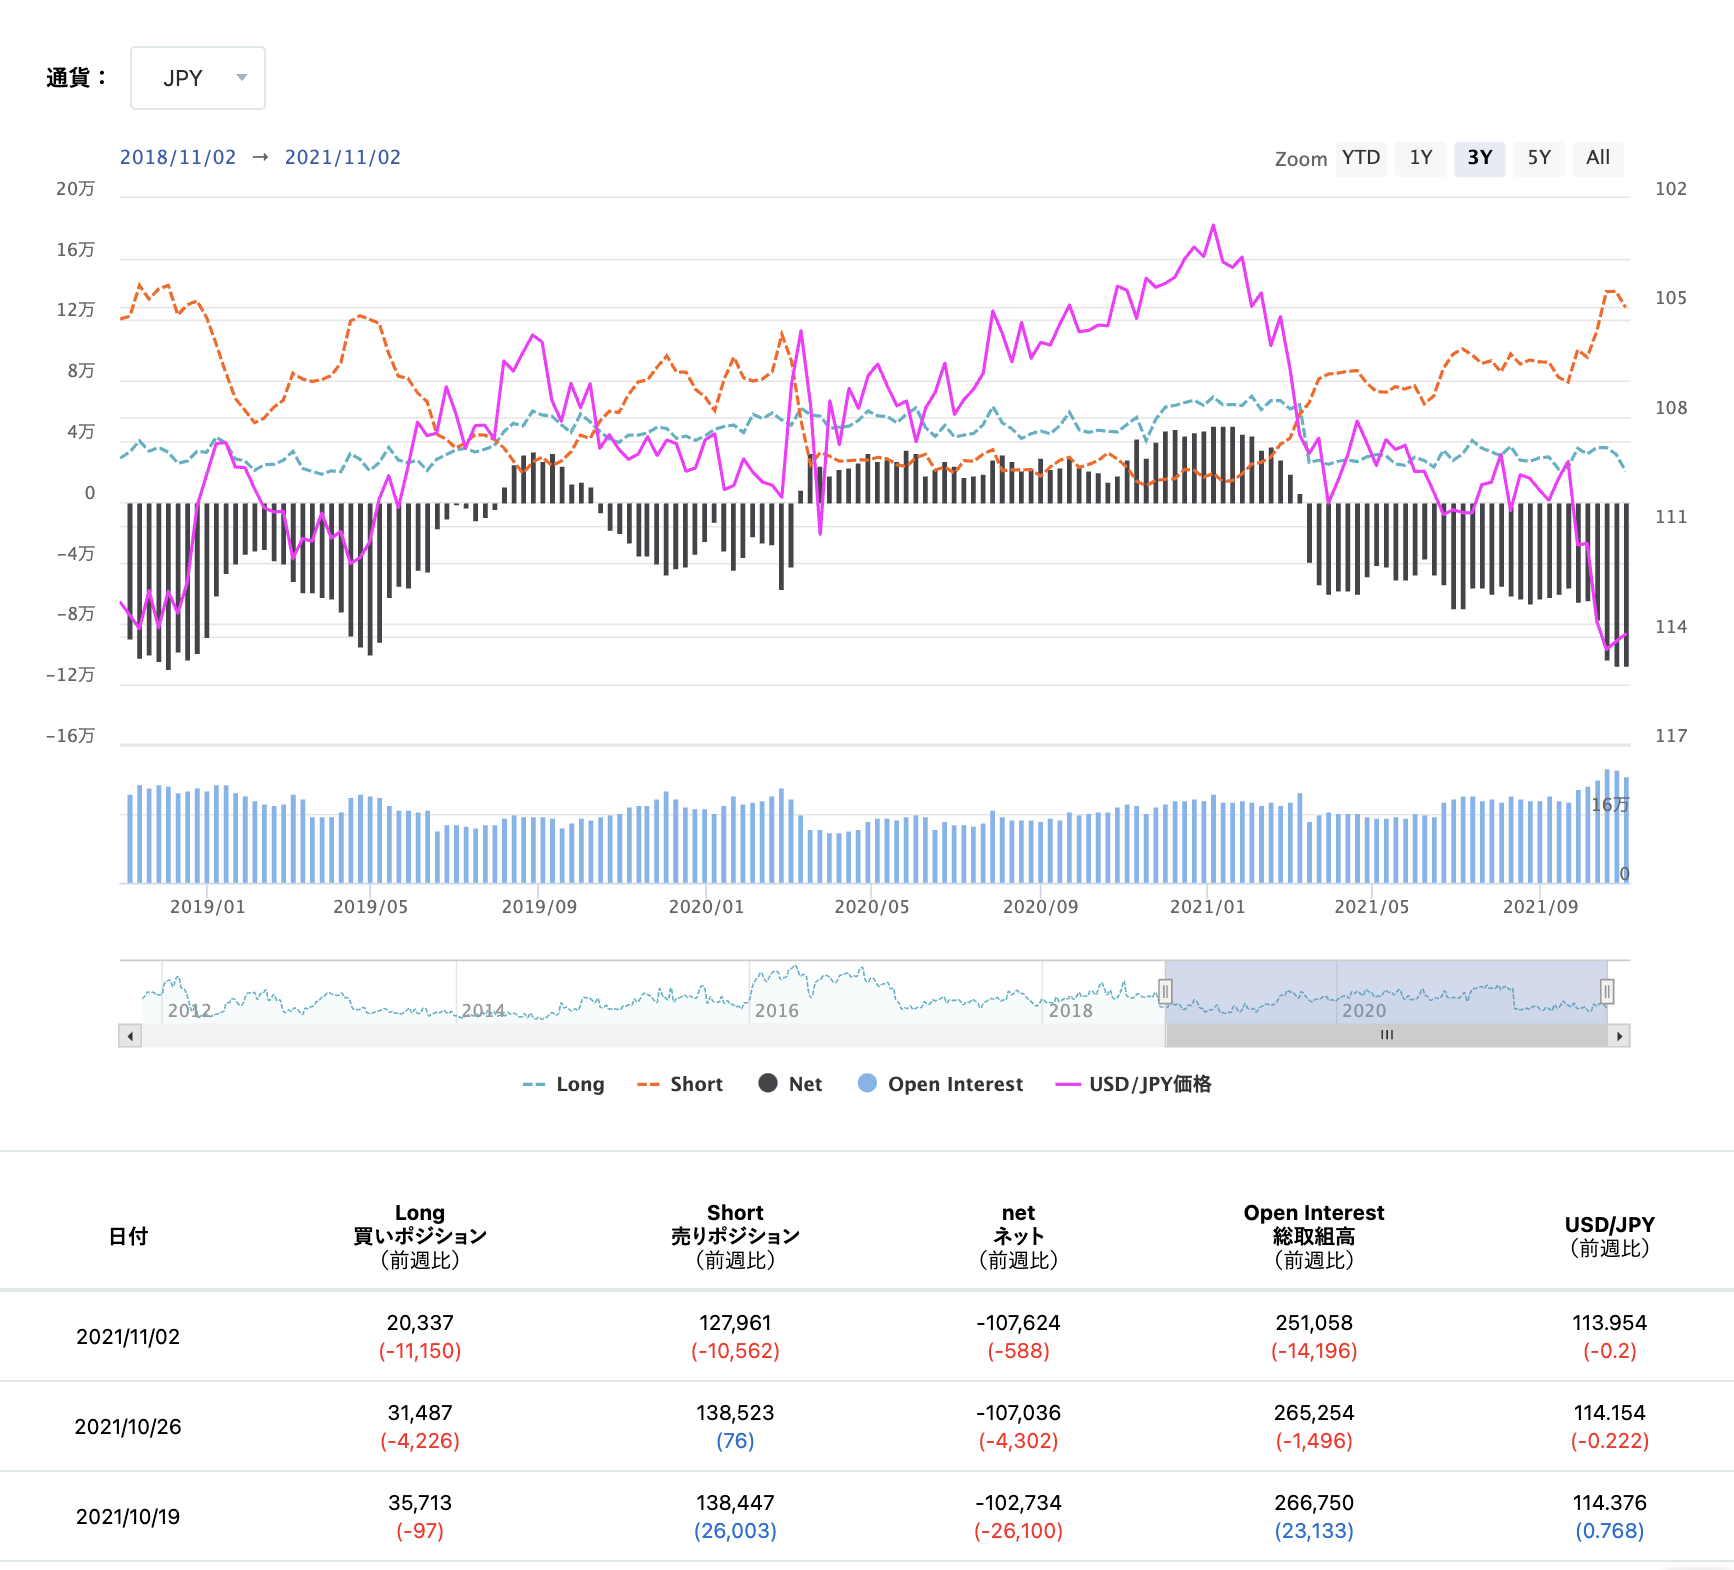1734x1570 pixels.
Task: Click the 2020/01 x-axis label
Action: coord(706,907)
